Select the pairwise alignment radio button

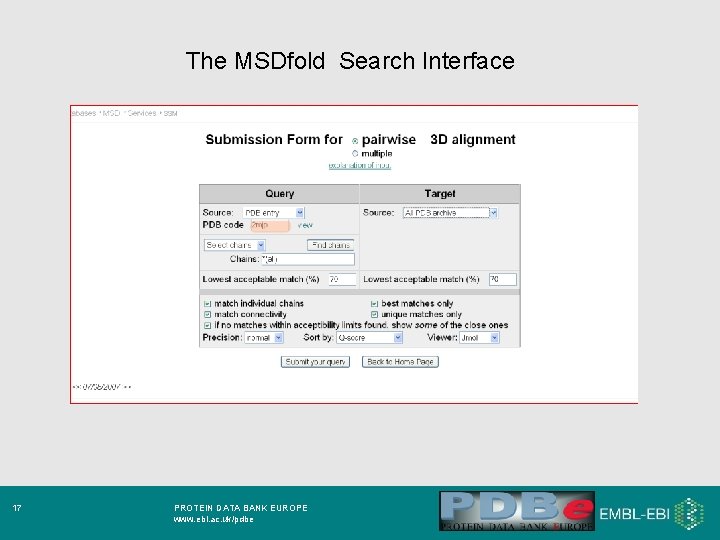355,141
